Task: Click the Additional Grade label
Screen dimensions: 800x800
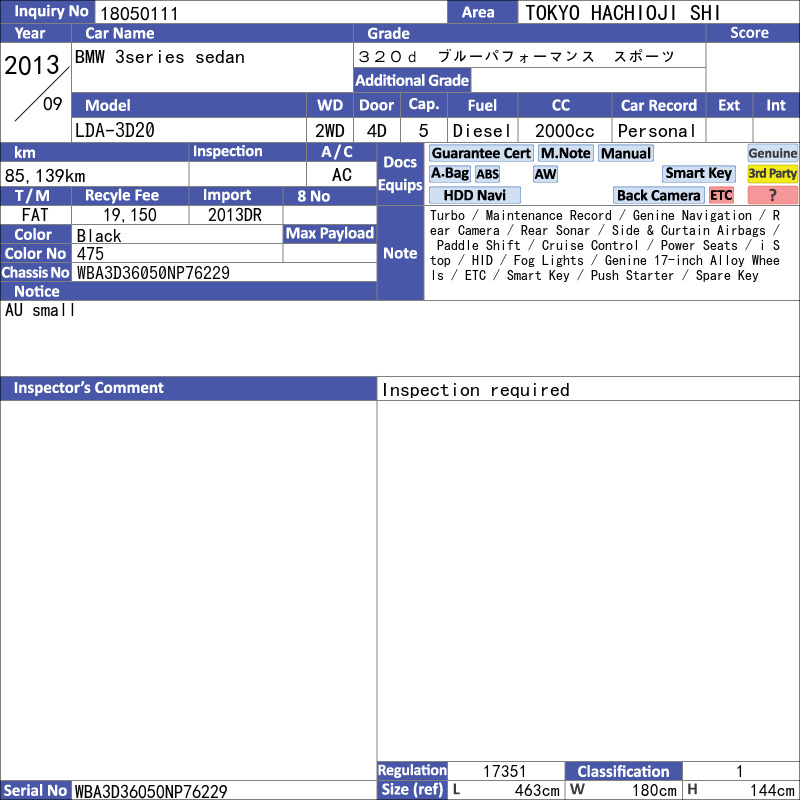Action: click(x=412, y=80)
